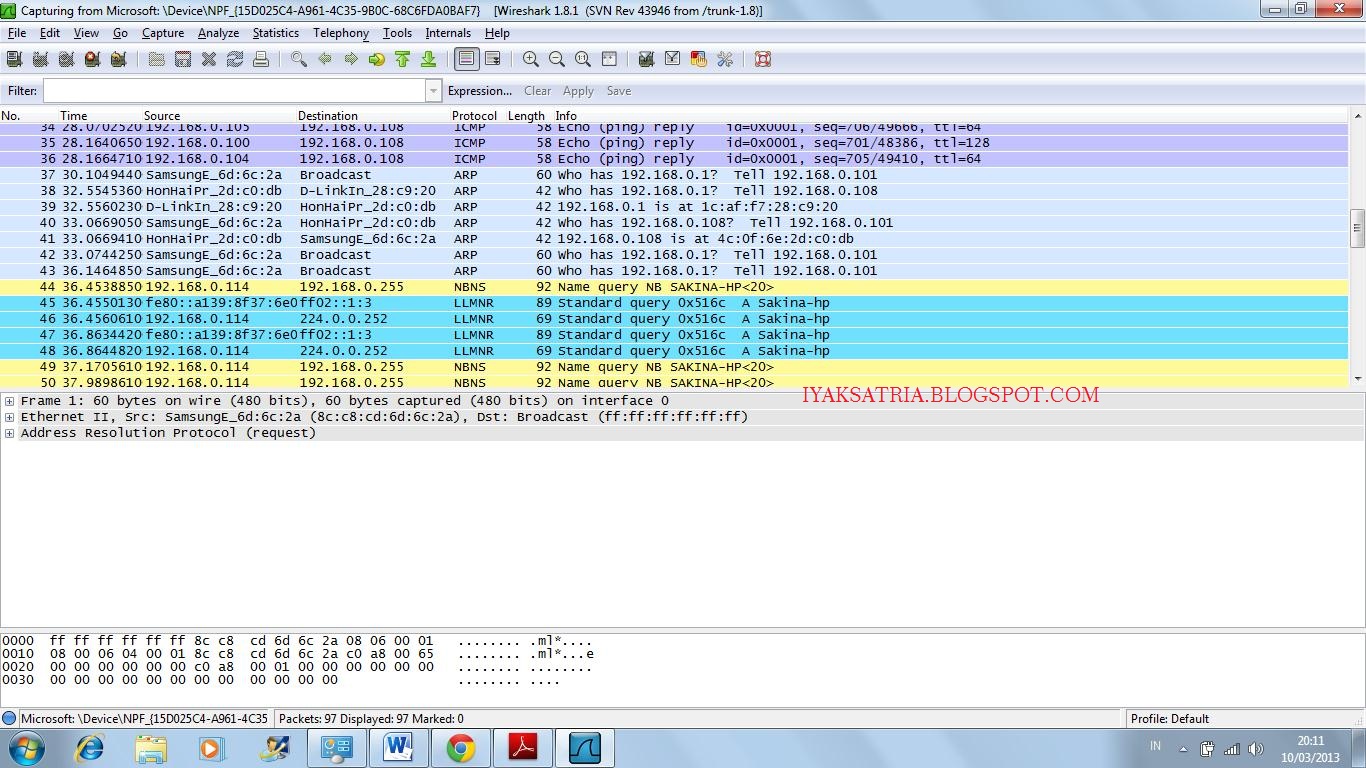Go to packet number icon
Screen dimensions: 1366x768
(377, 59)
